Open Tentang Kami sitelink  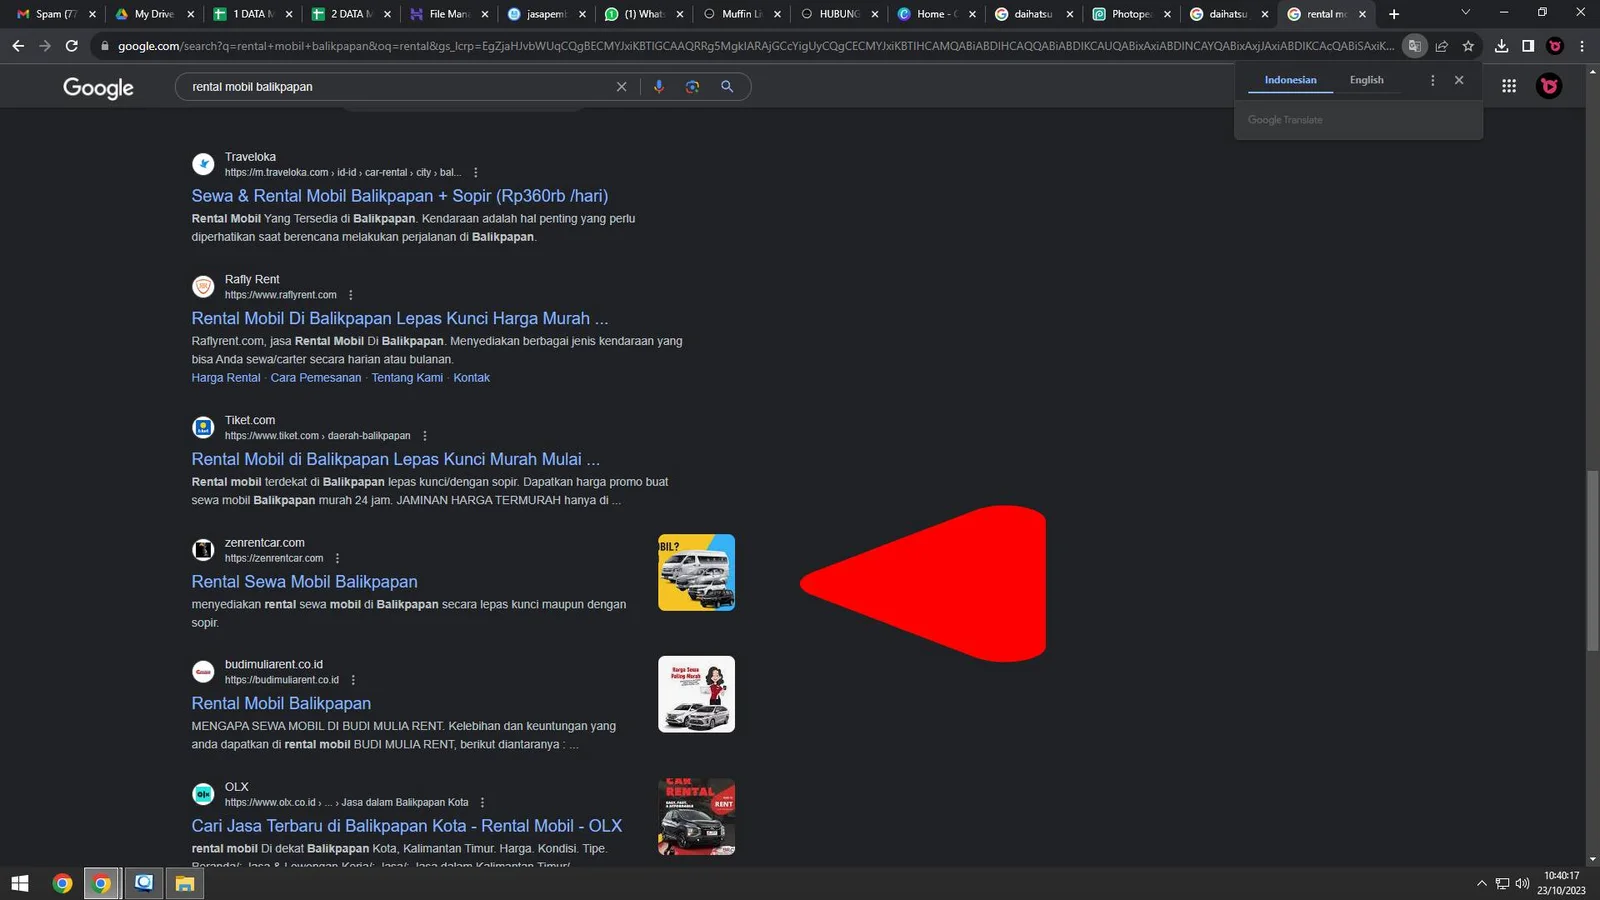coord(407,378)
